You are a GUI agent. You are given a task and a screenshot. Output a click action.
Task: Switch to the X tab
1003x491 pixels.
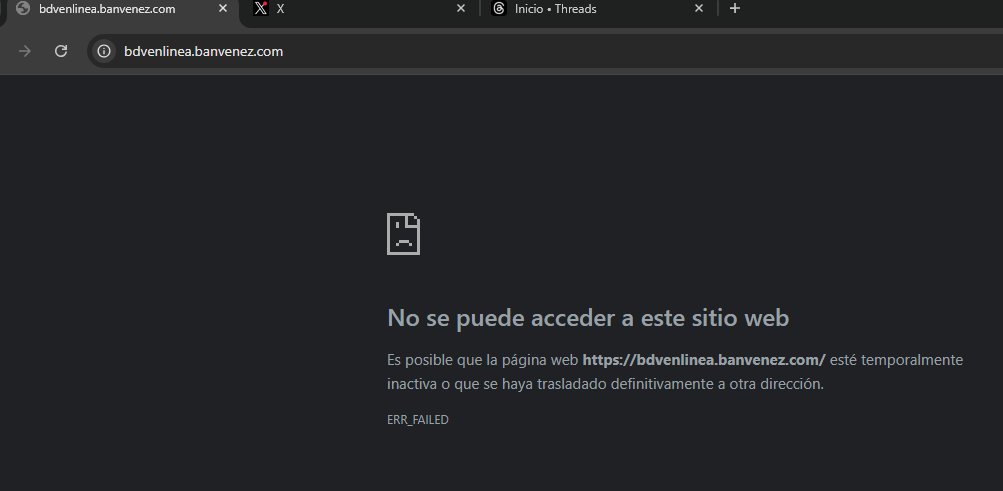click(359, 9)
